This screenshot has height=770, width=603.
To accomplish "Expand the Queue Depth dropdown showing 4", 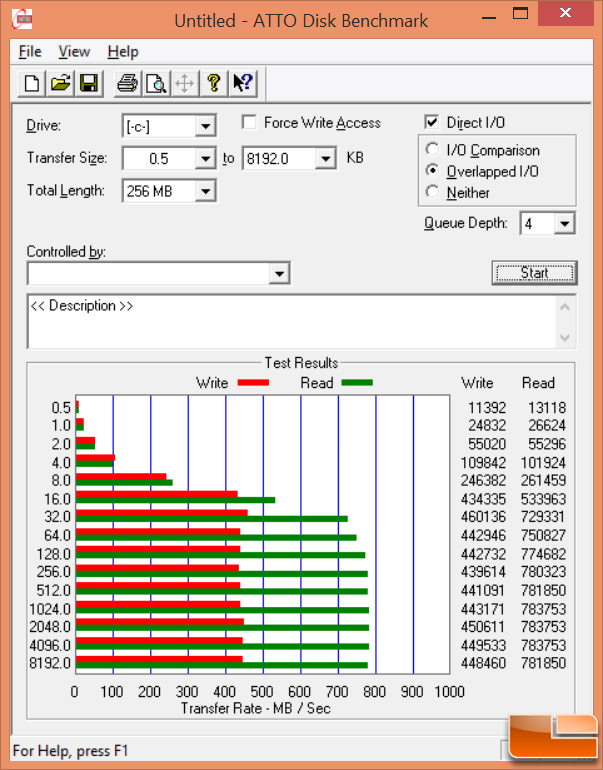I will 565,224.
